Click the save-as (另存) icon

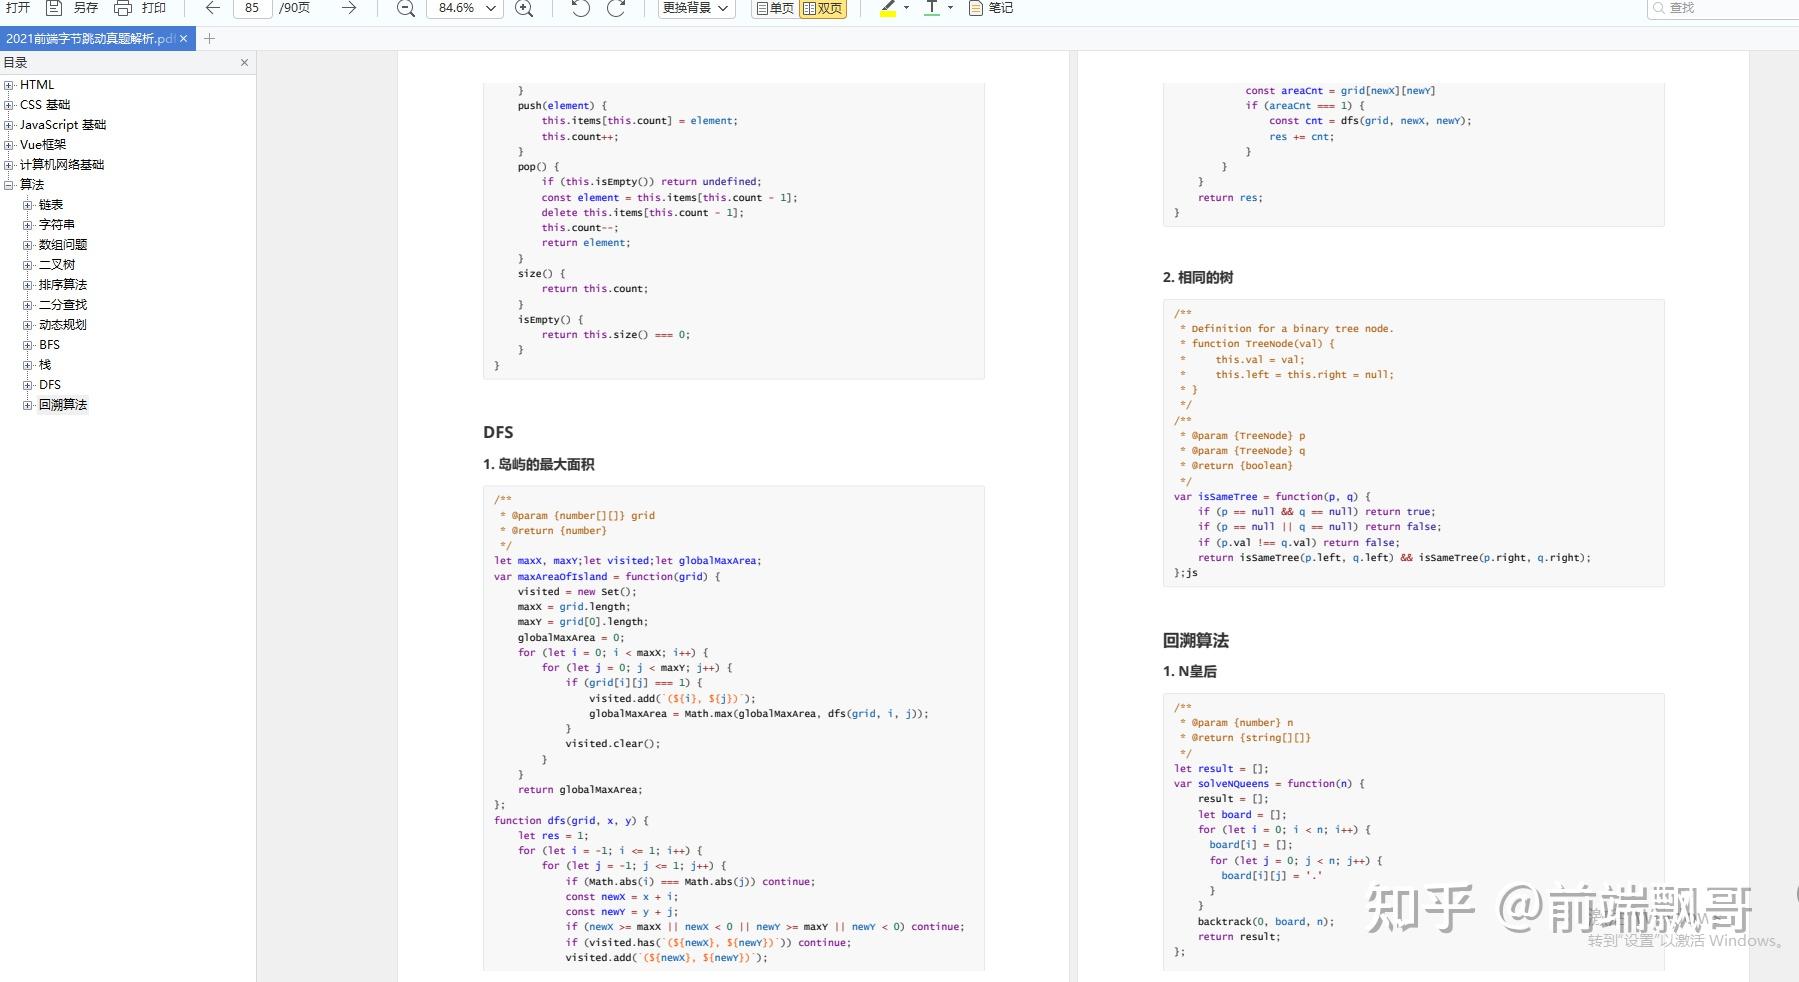55,8
